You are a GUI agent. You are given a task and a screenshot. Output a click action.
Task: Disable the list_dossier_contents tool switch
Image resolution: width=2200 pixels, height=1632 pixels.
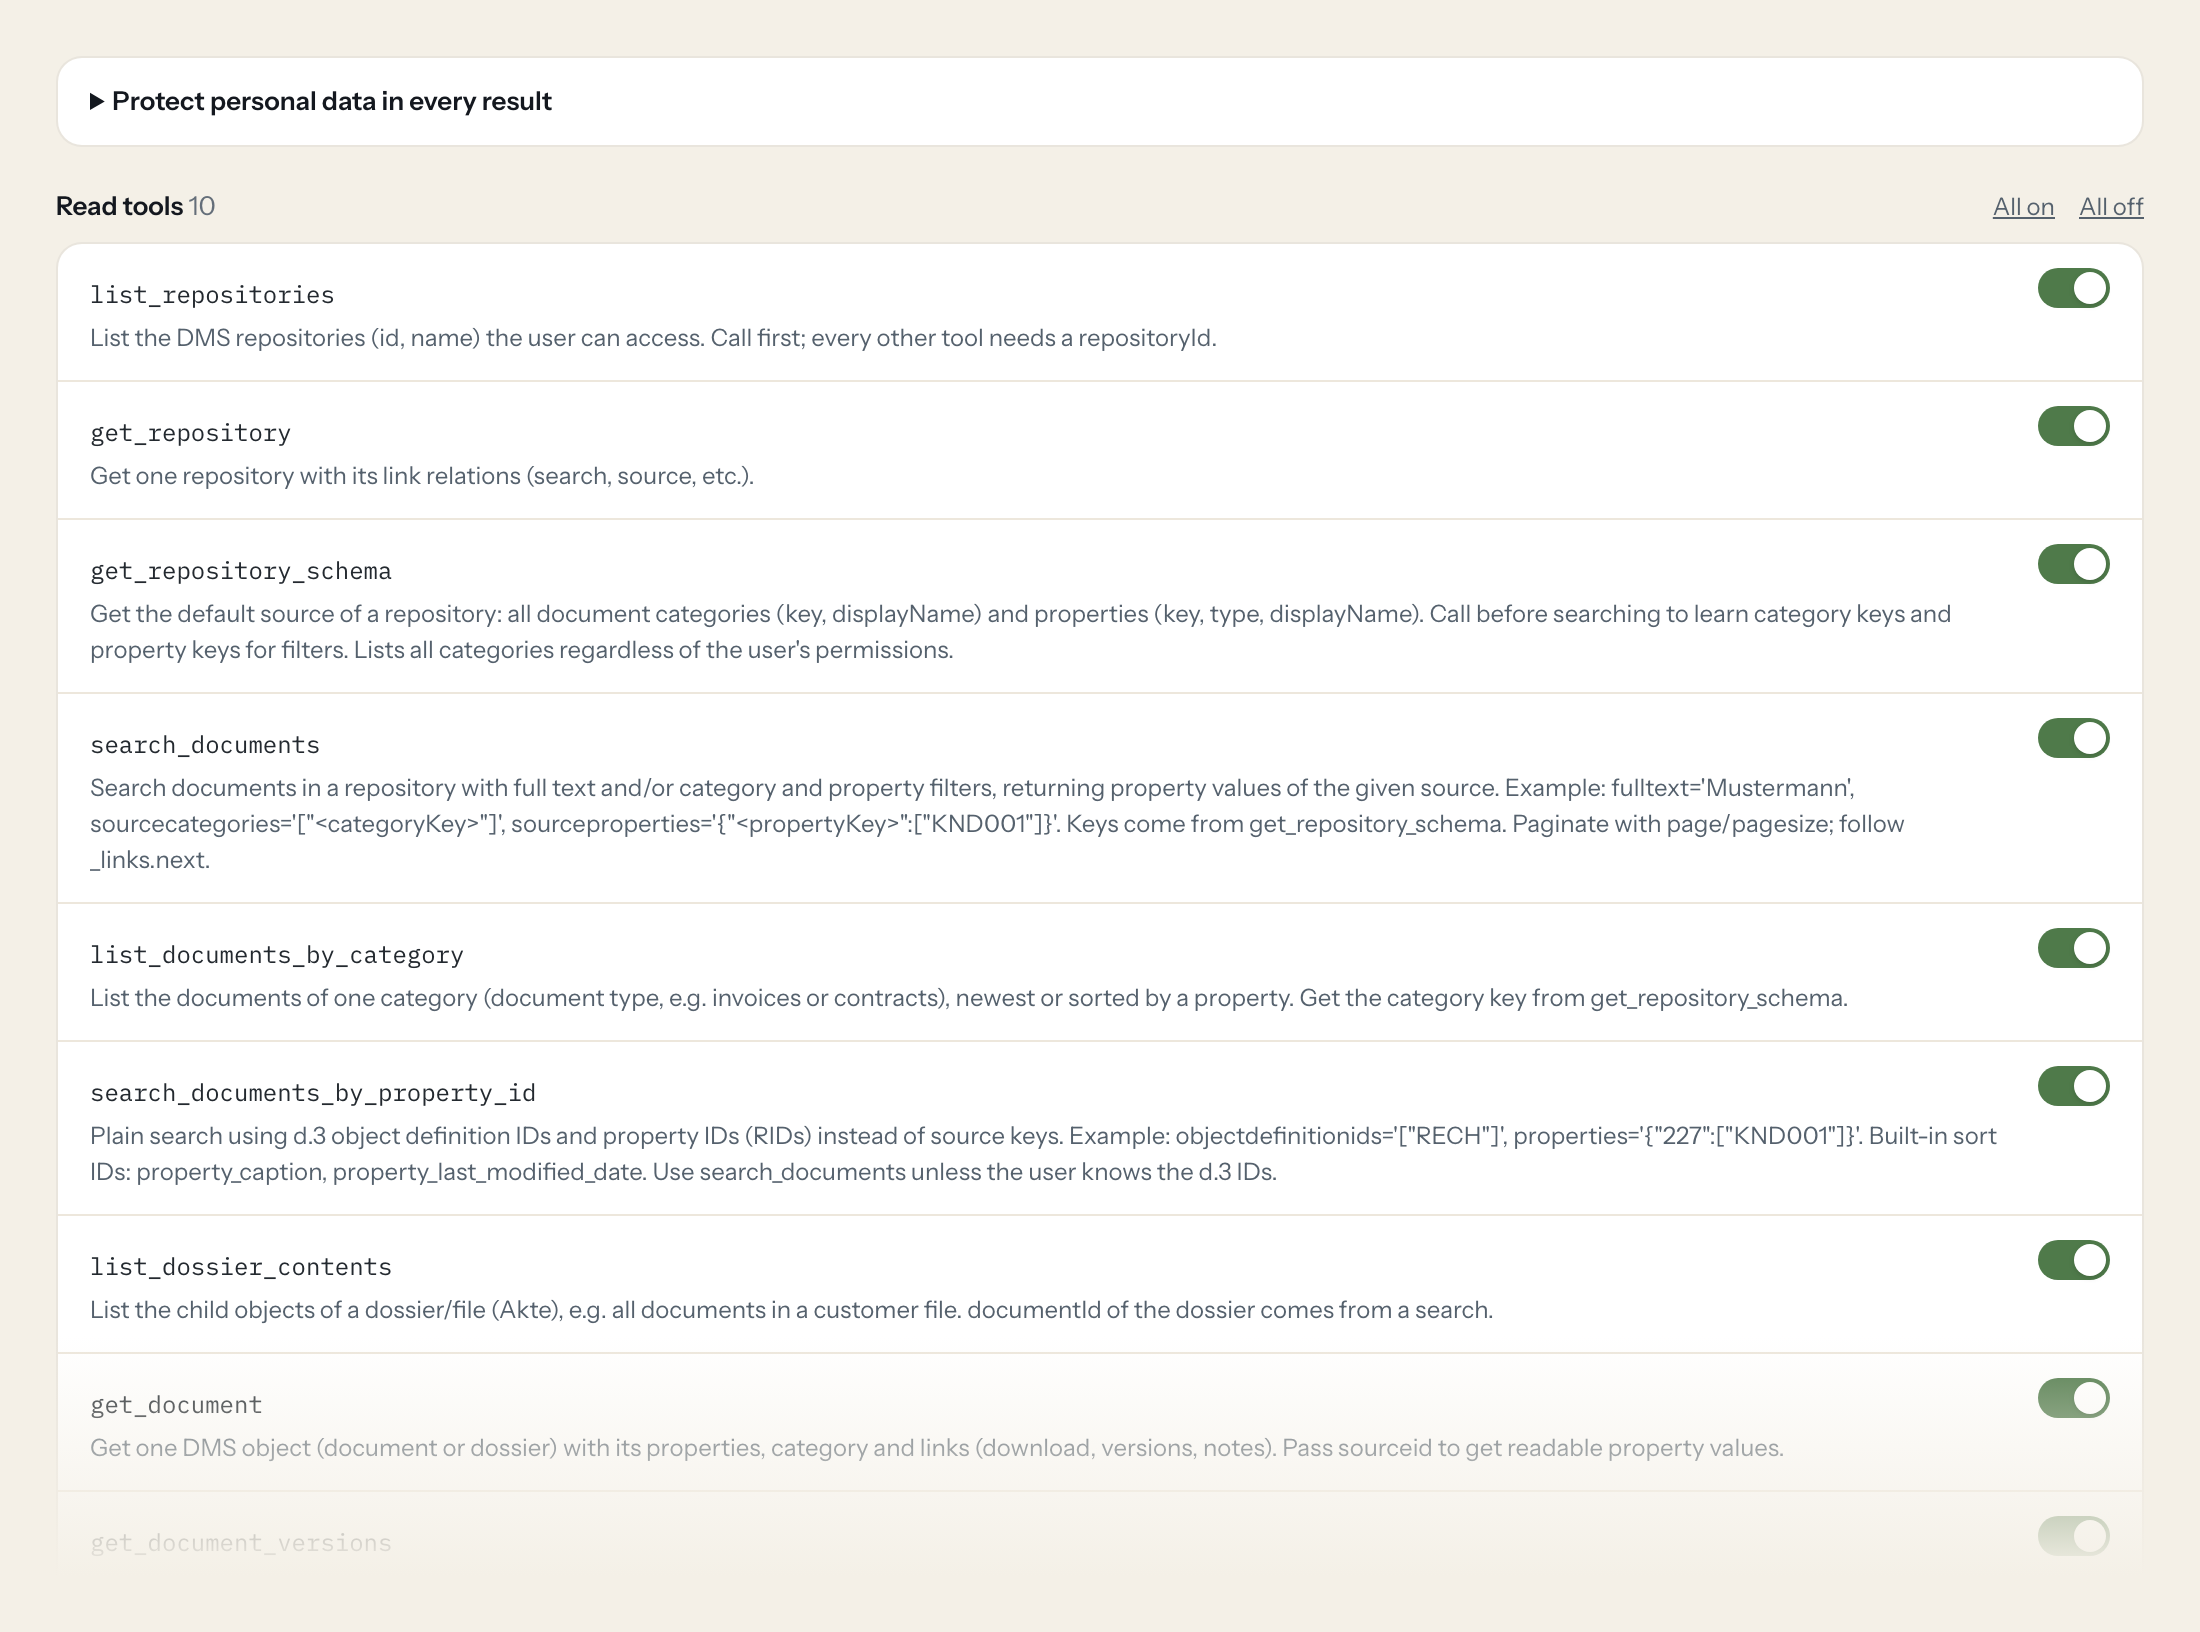click(2073, 1260)
